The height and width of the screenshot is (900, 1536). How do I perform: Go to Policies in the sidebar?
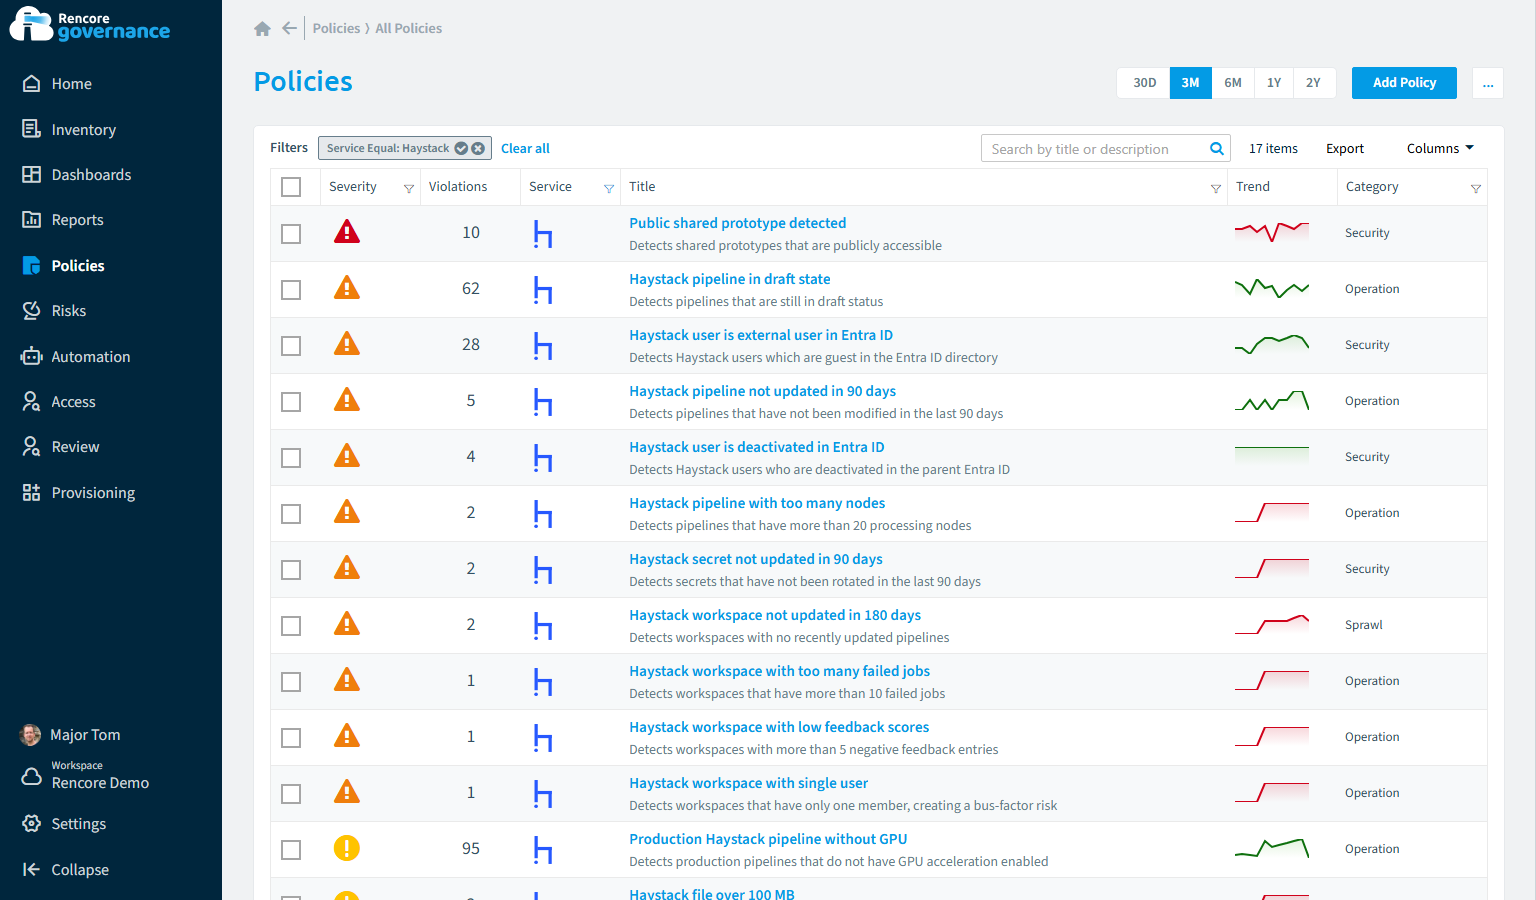point(64,266)
